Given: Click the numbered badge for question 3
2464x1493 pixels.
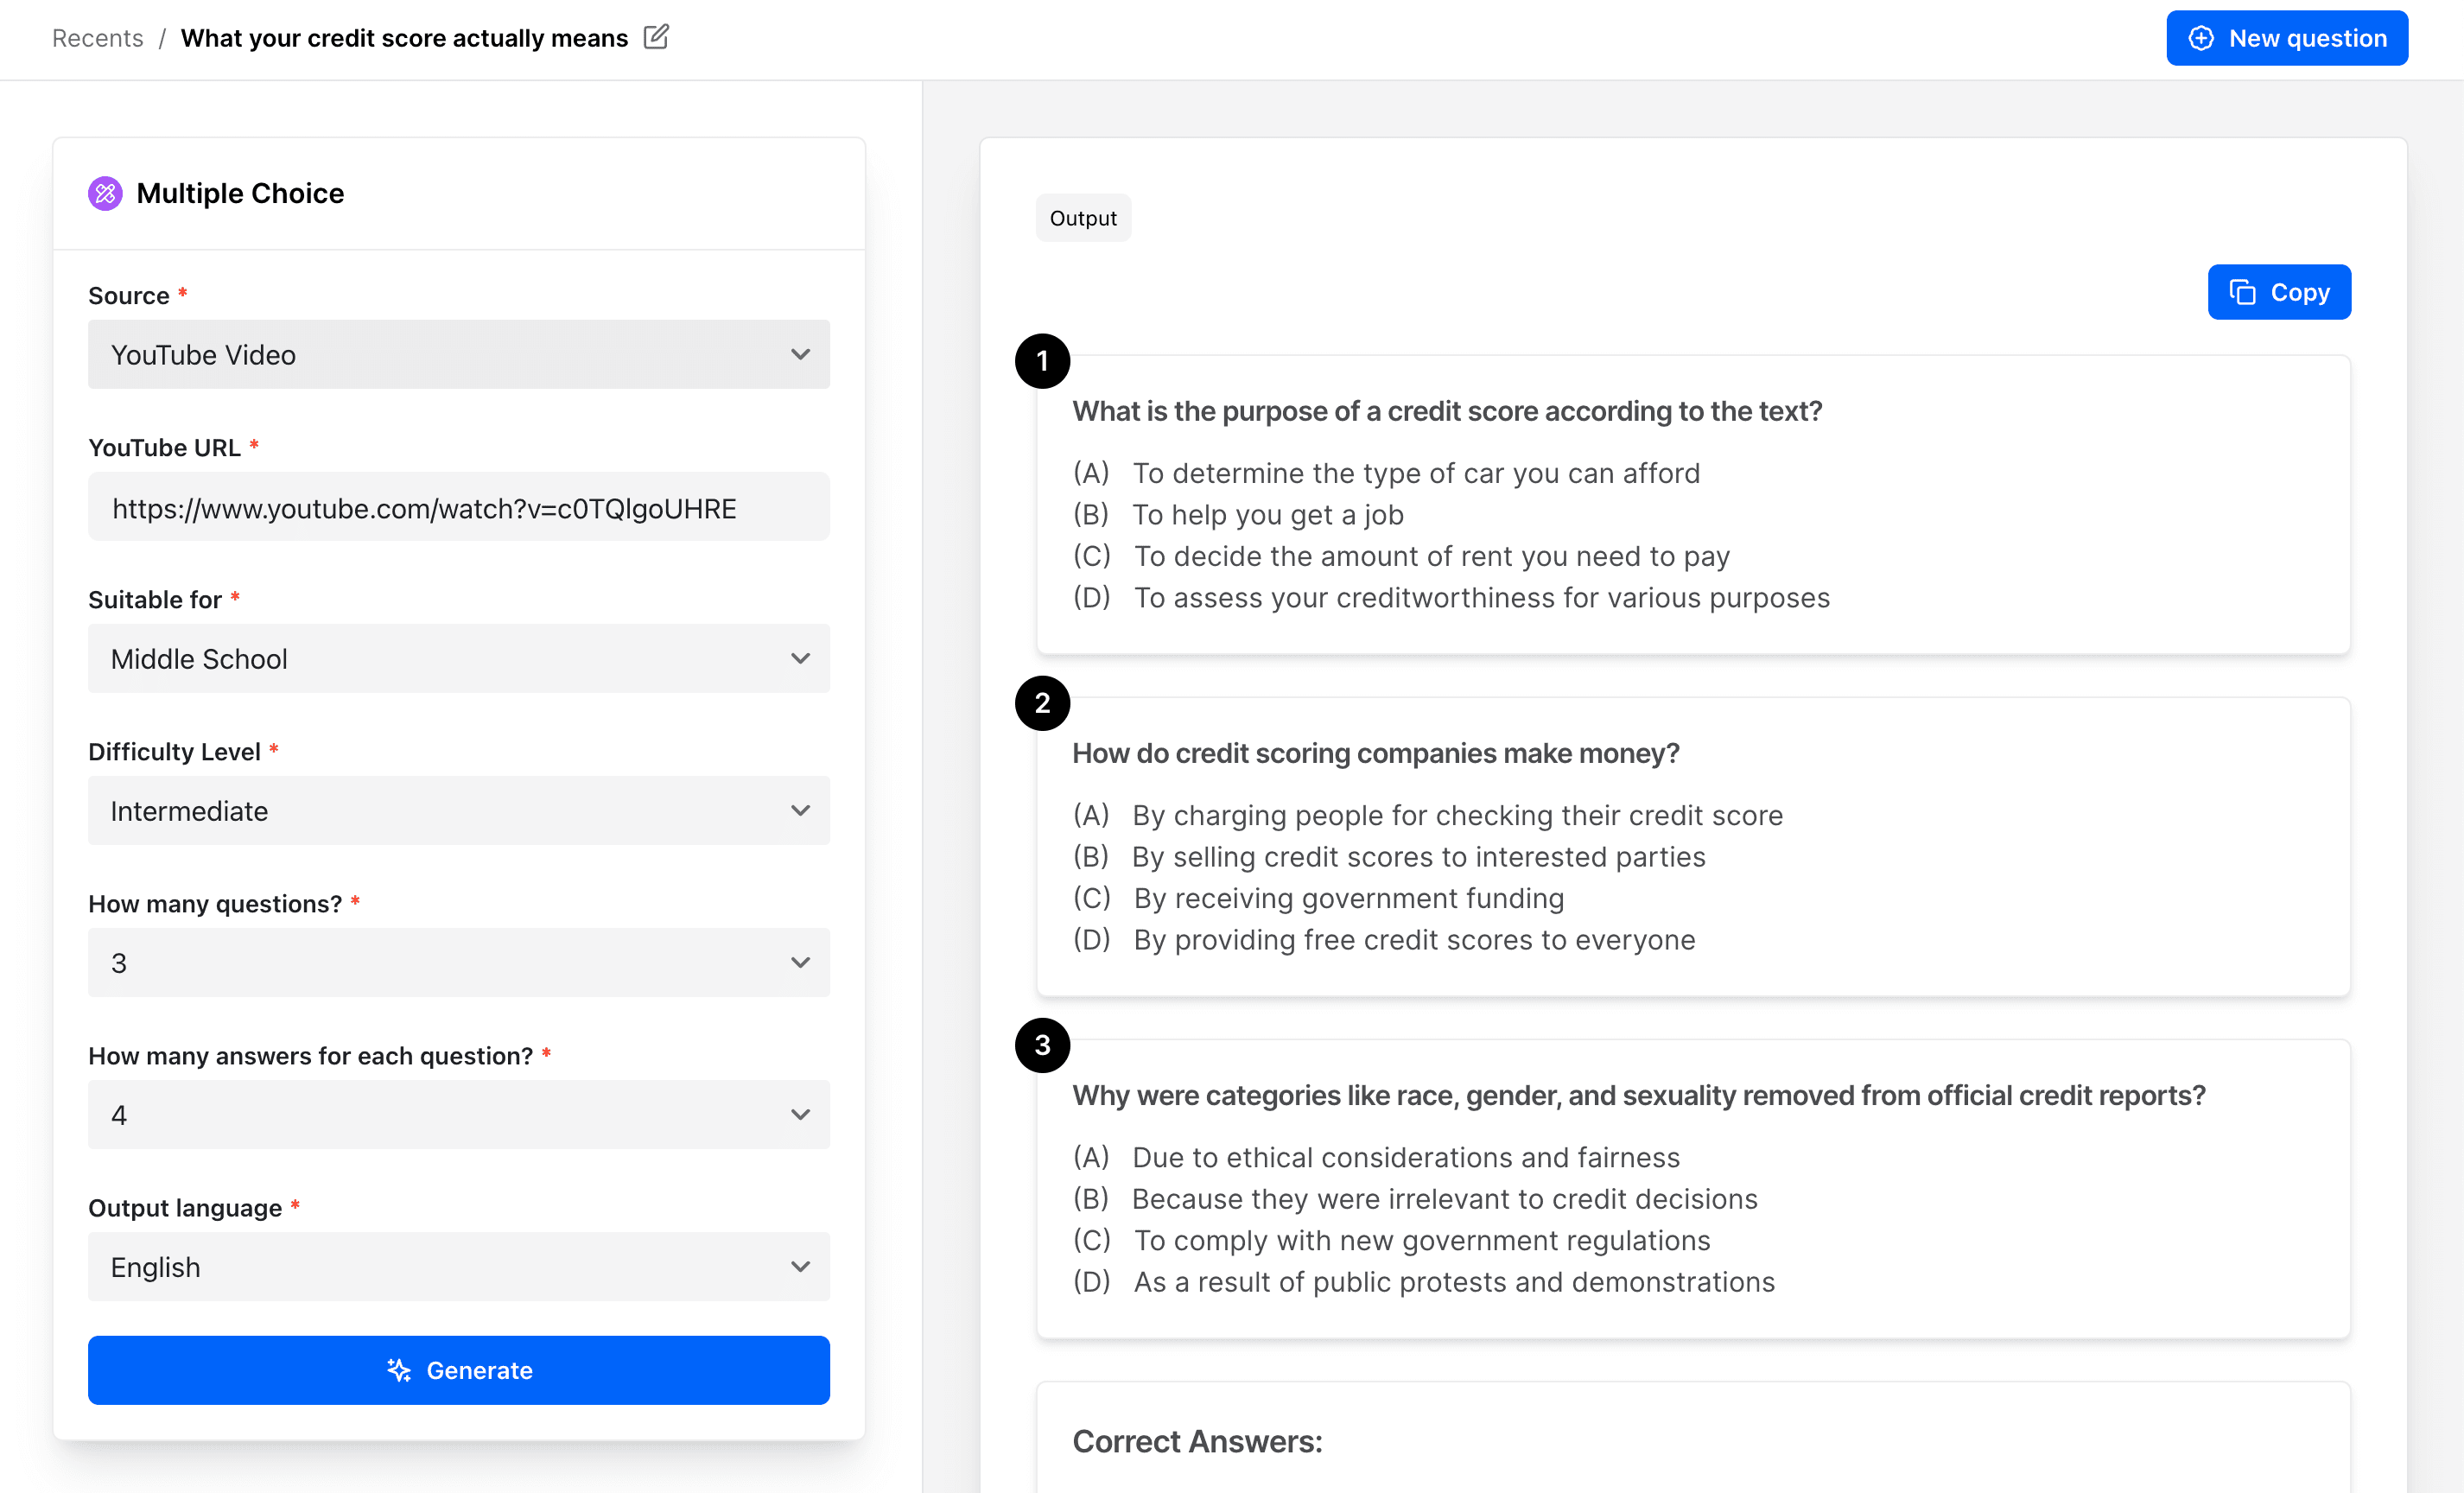Looking at the screenshot, I should [x=1042, y=1045].
